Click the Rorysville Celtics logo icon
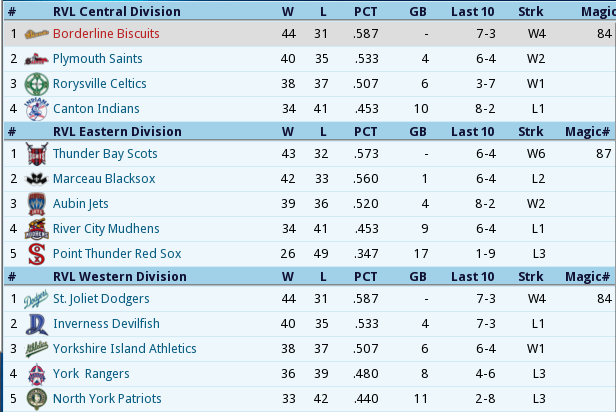 point(37,84)
